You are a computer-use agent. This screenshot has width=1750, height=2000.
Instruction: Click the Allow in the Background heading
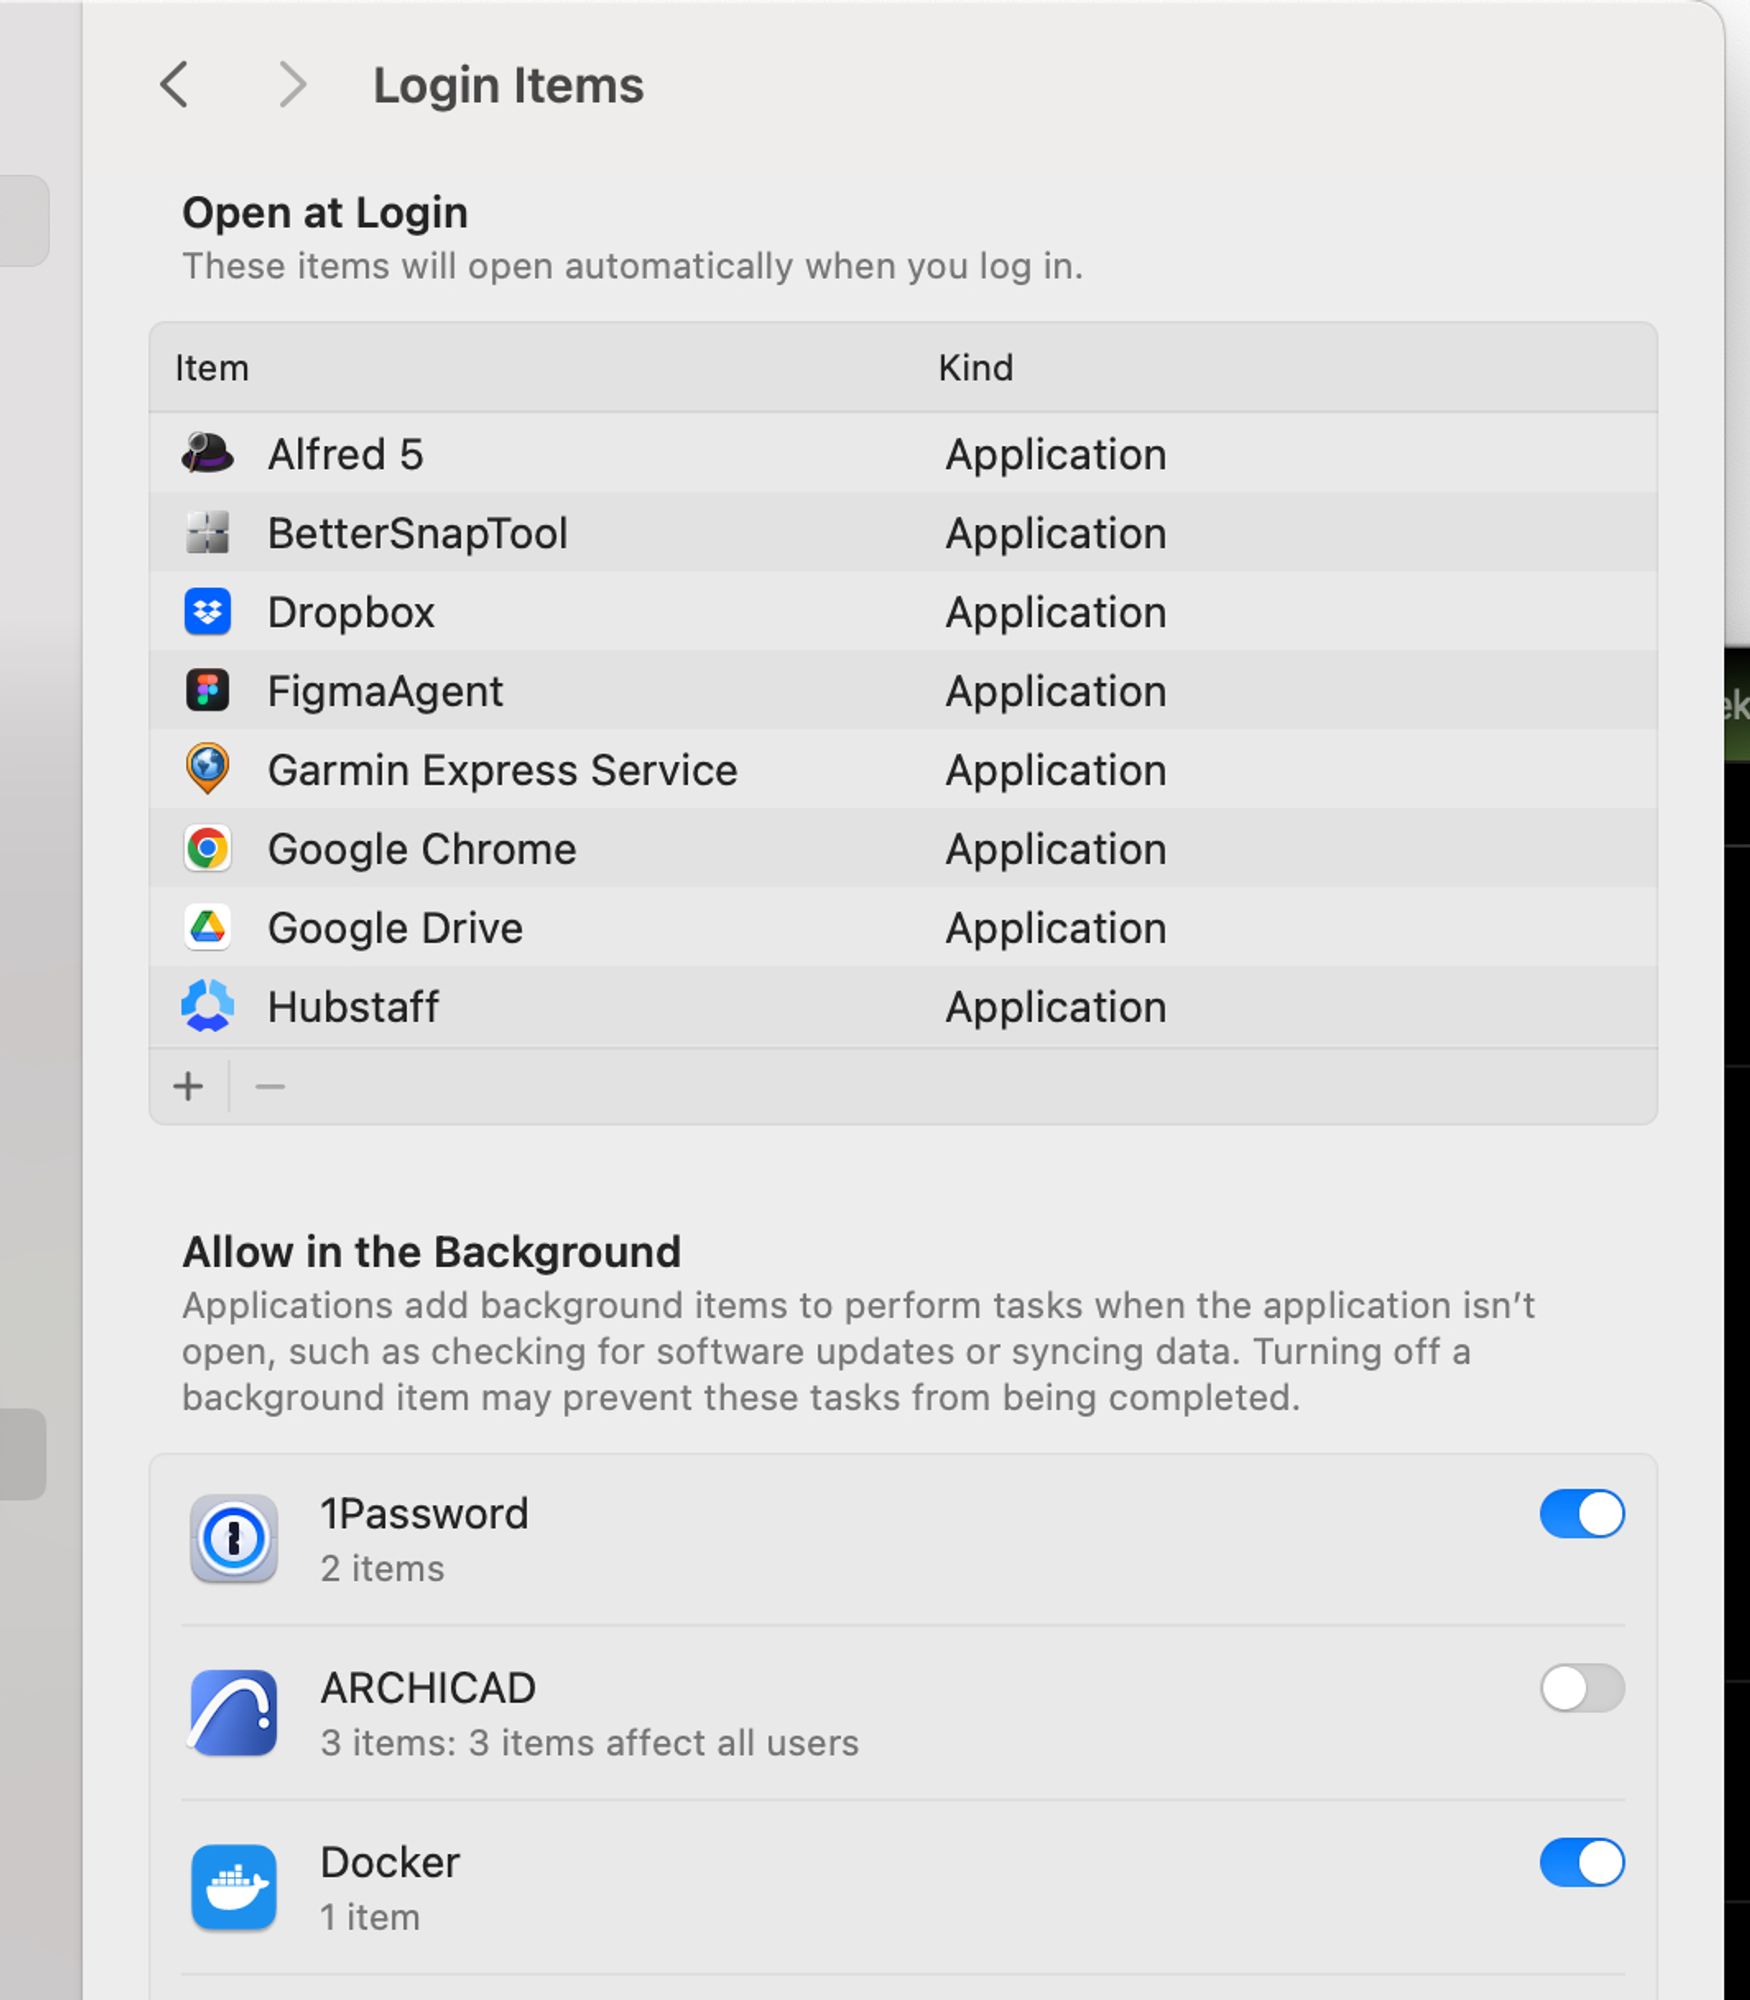point(432,1252)
